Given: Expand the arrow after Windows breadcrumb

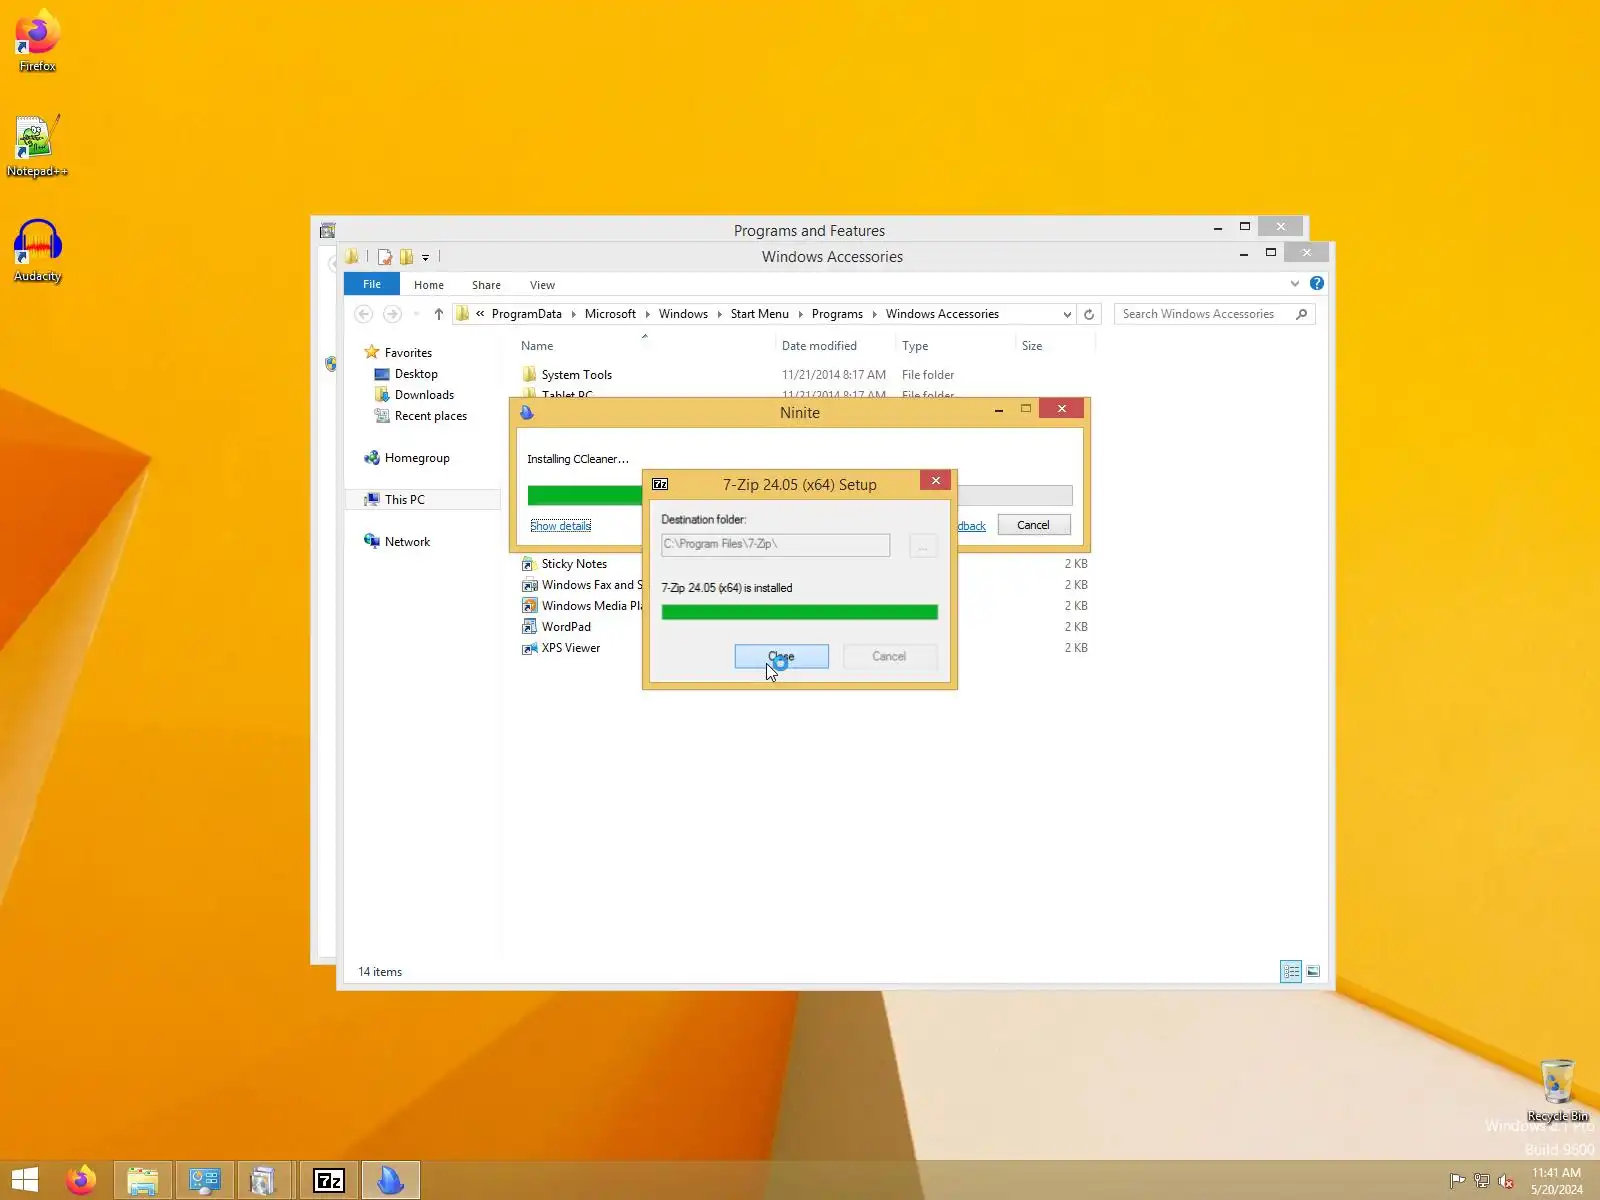Looking at the screenshot, I should [719, 314].
